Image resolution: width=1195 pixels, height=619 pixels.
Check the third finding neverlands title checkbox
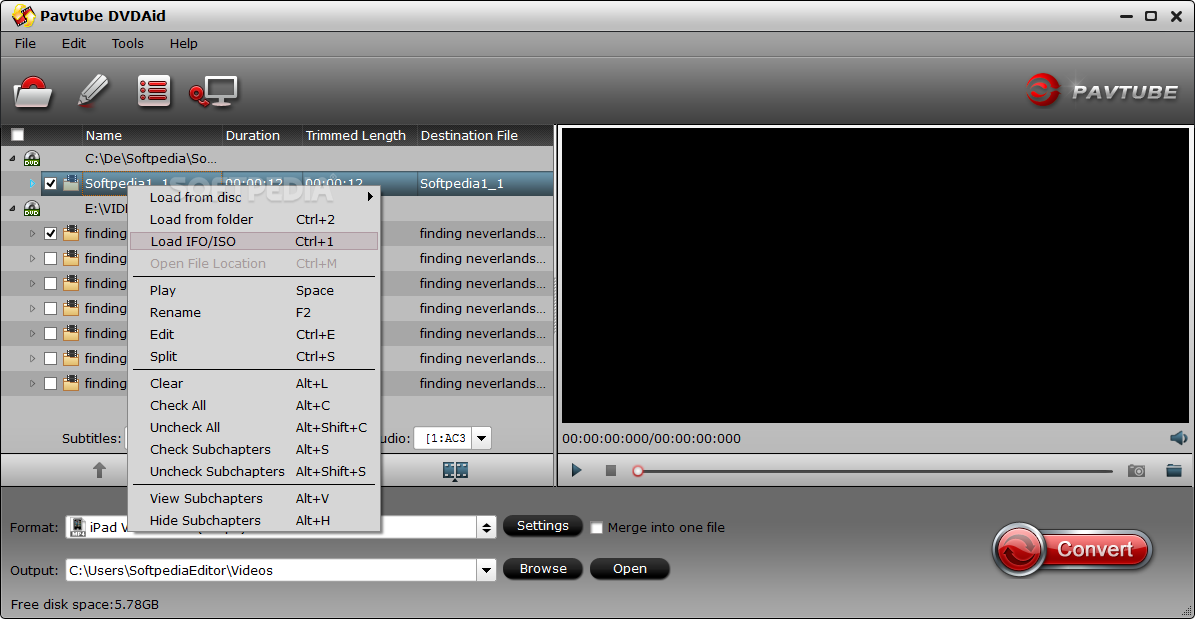coord(50,284)
